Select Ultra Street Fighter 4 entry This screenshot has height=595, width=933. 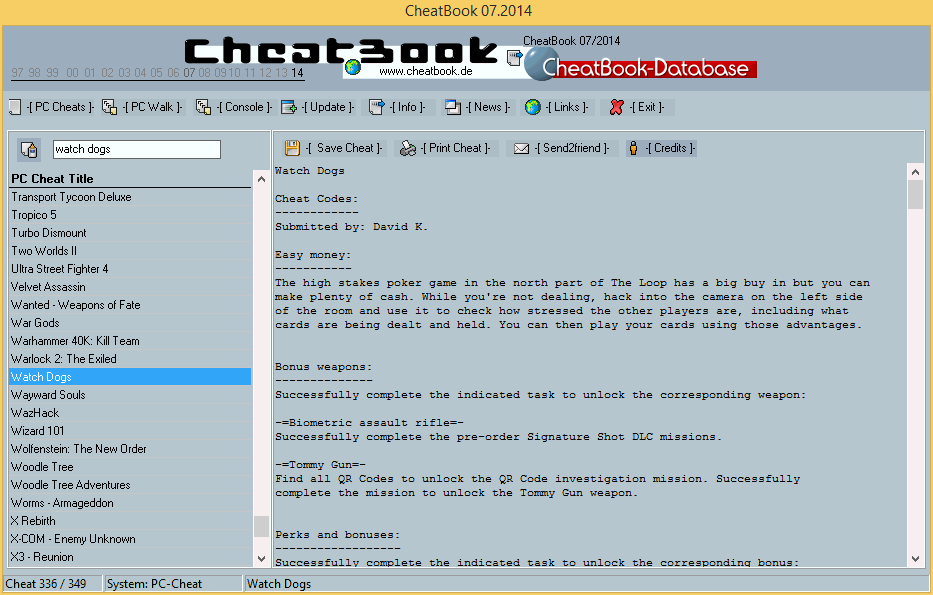point(131,269)
